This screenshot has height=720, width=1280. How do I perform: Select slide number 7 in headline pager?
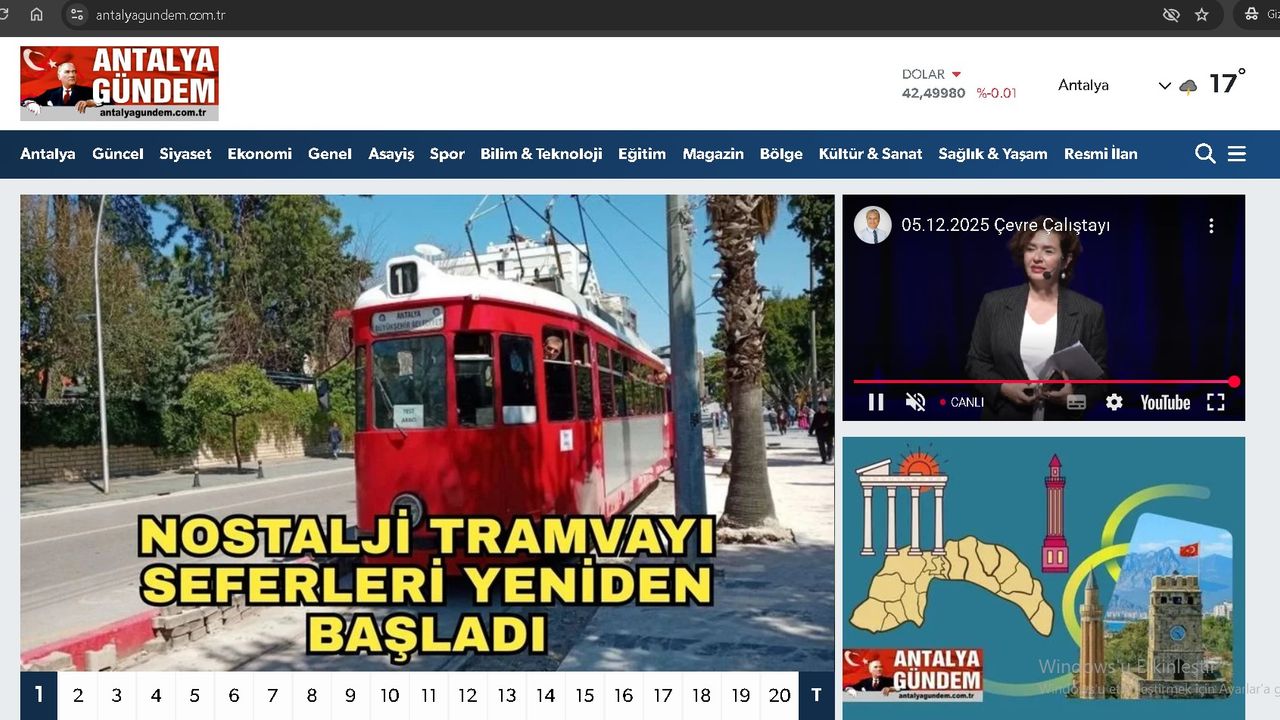pos(272,696)
